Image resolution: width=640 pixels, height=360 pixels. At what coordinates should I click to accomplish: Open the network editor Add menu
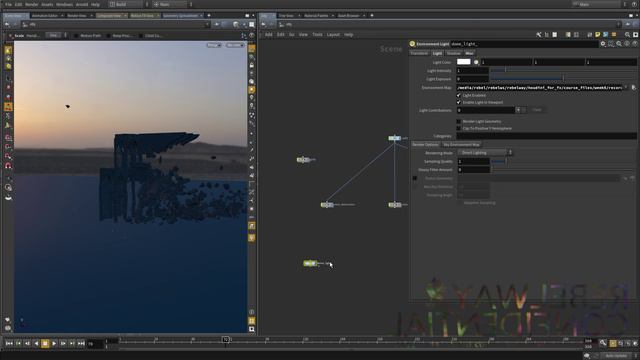click(x=269, y=35)
